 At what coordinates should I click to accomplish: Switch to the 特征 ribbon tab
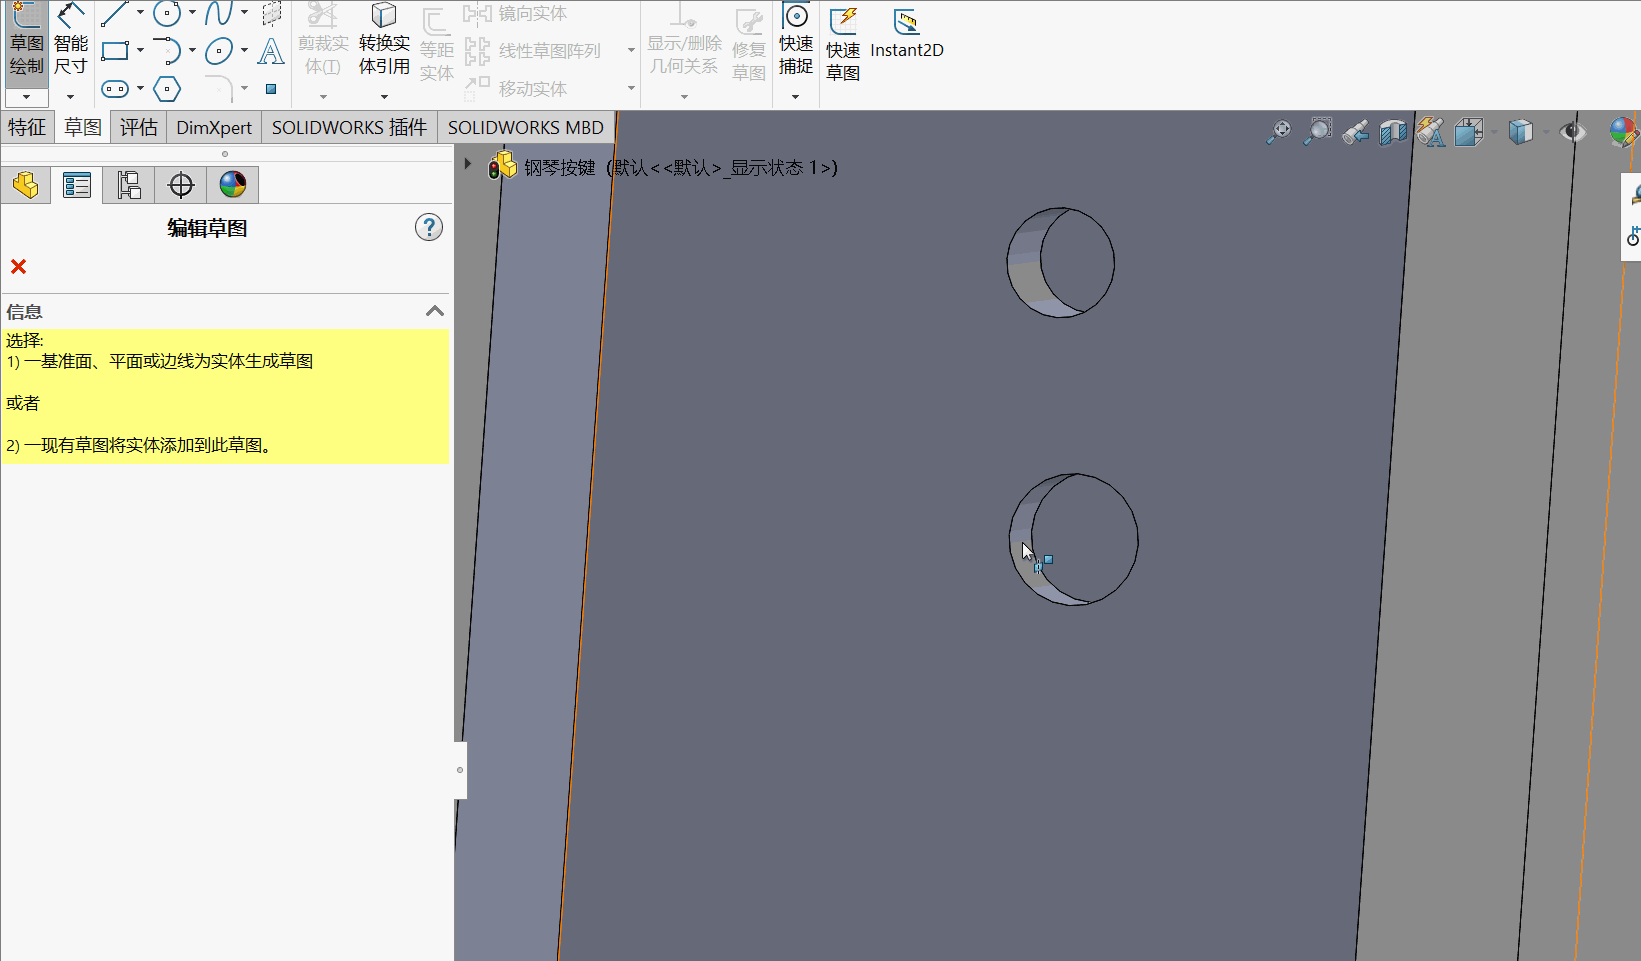pyautogui.click(x=27, y=128)
